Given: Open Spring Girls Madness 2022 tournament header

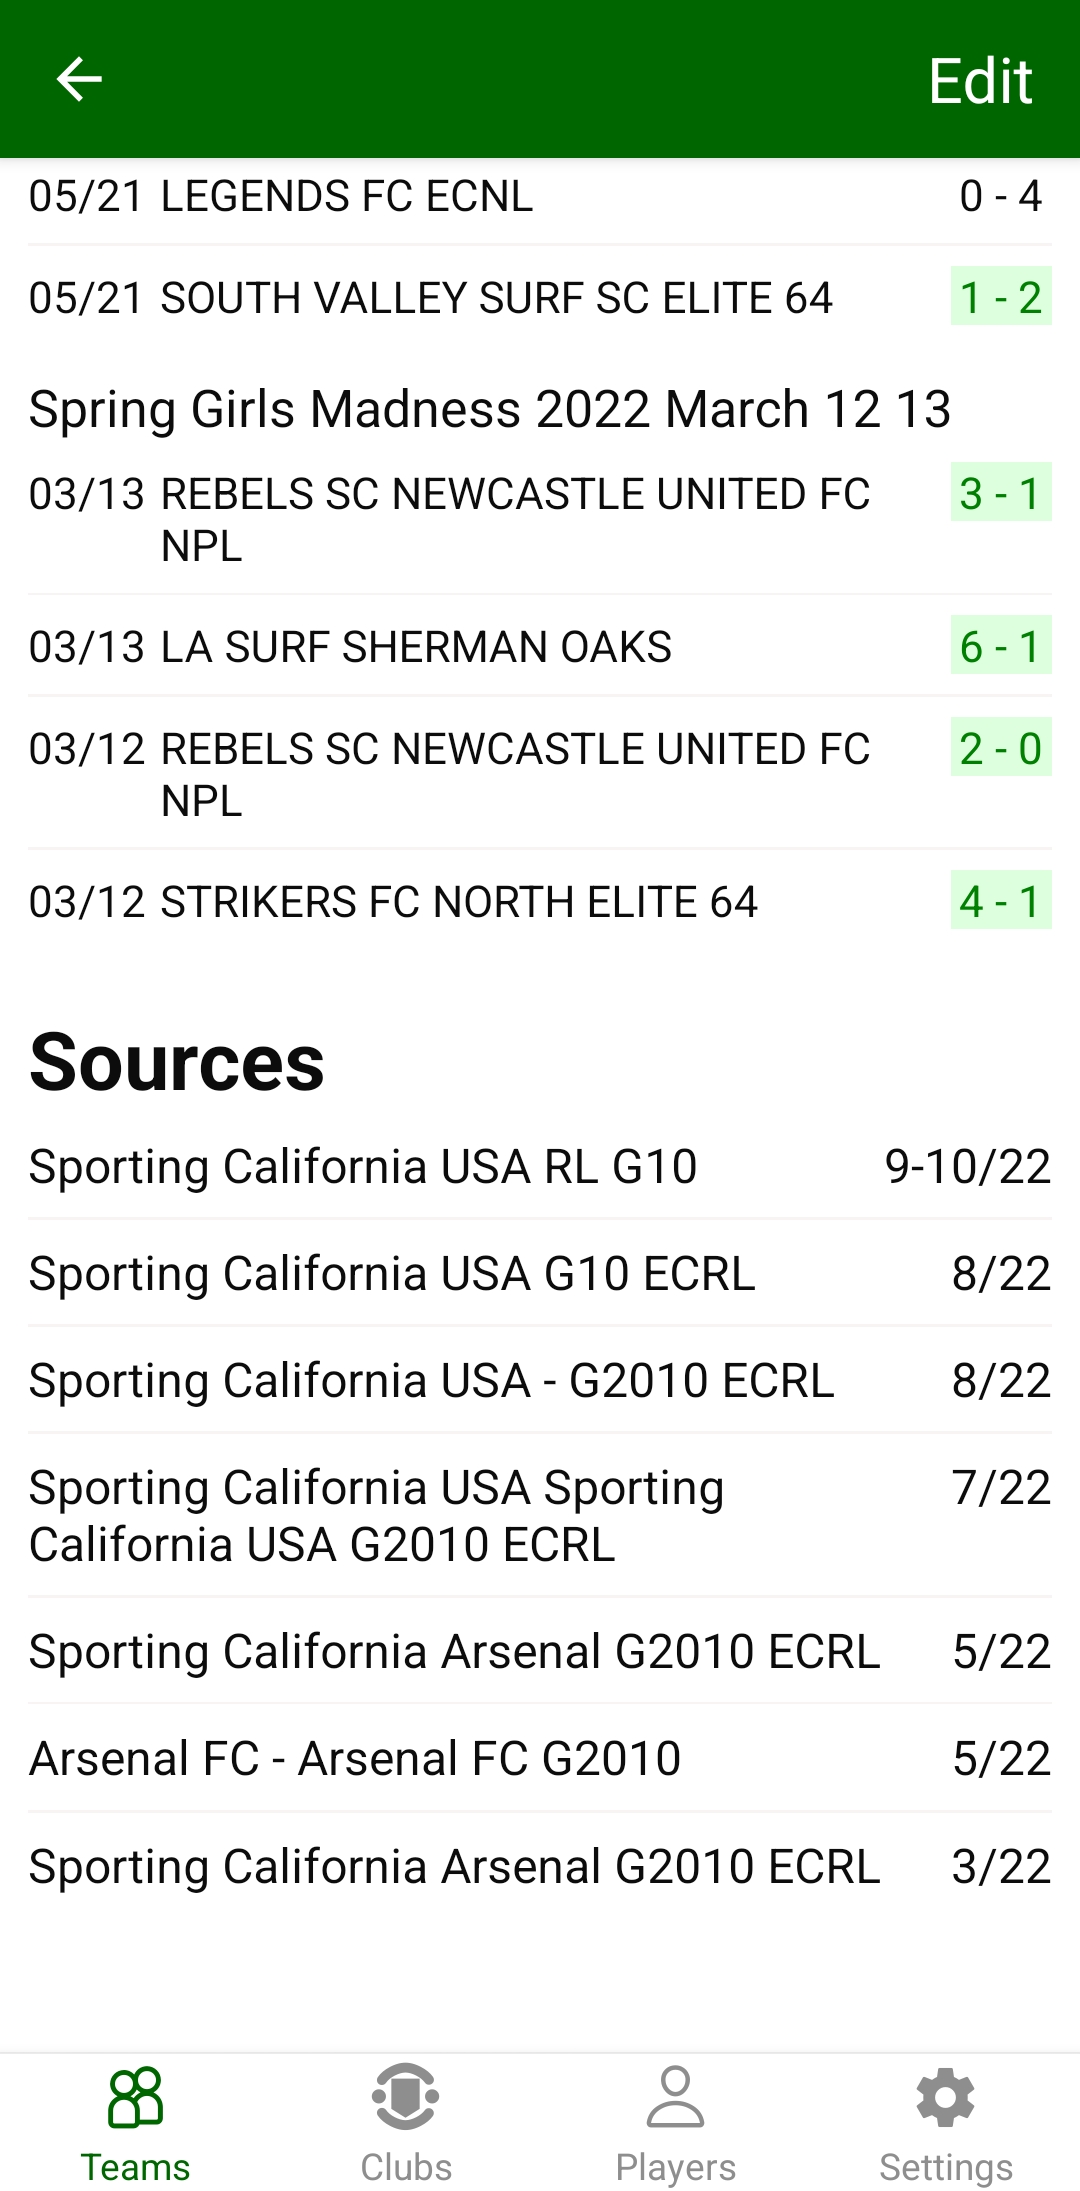Looking at the screenshot, I should (x=490, y=410).
